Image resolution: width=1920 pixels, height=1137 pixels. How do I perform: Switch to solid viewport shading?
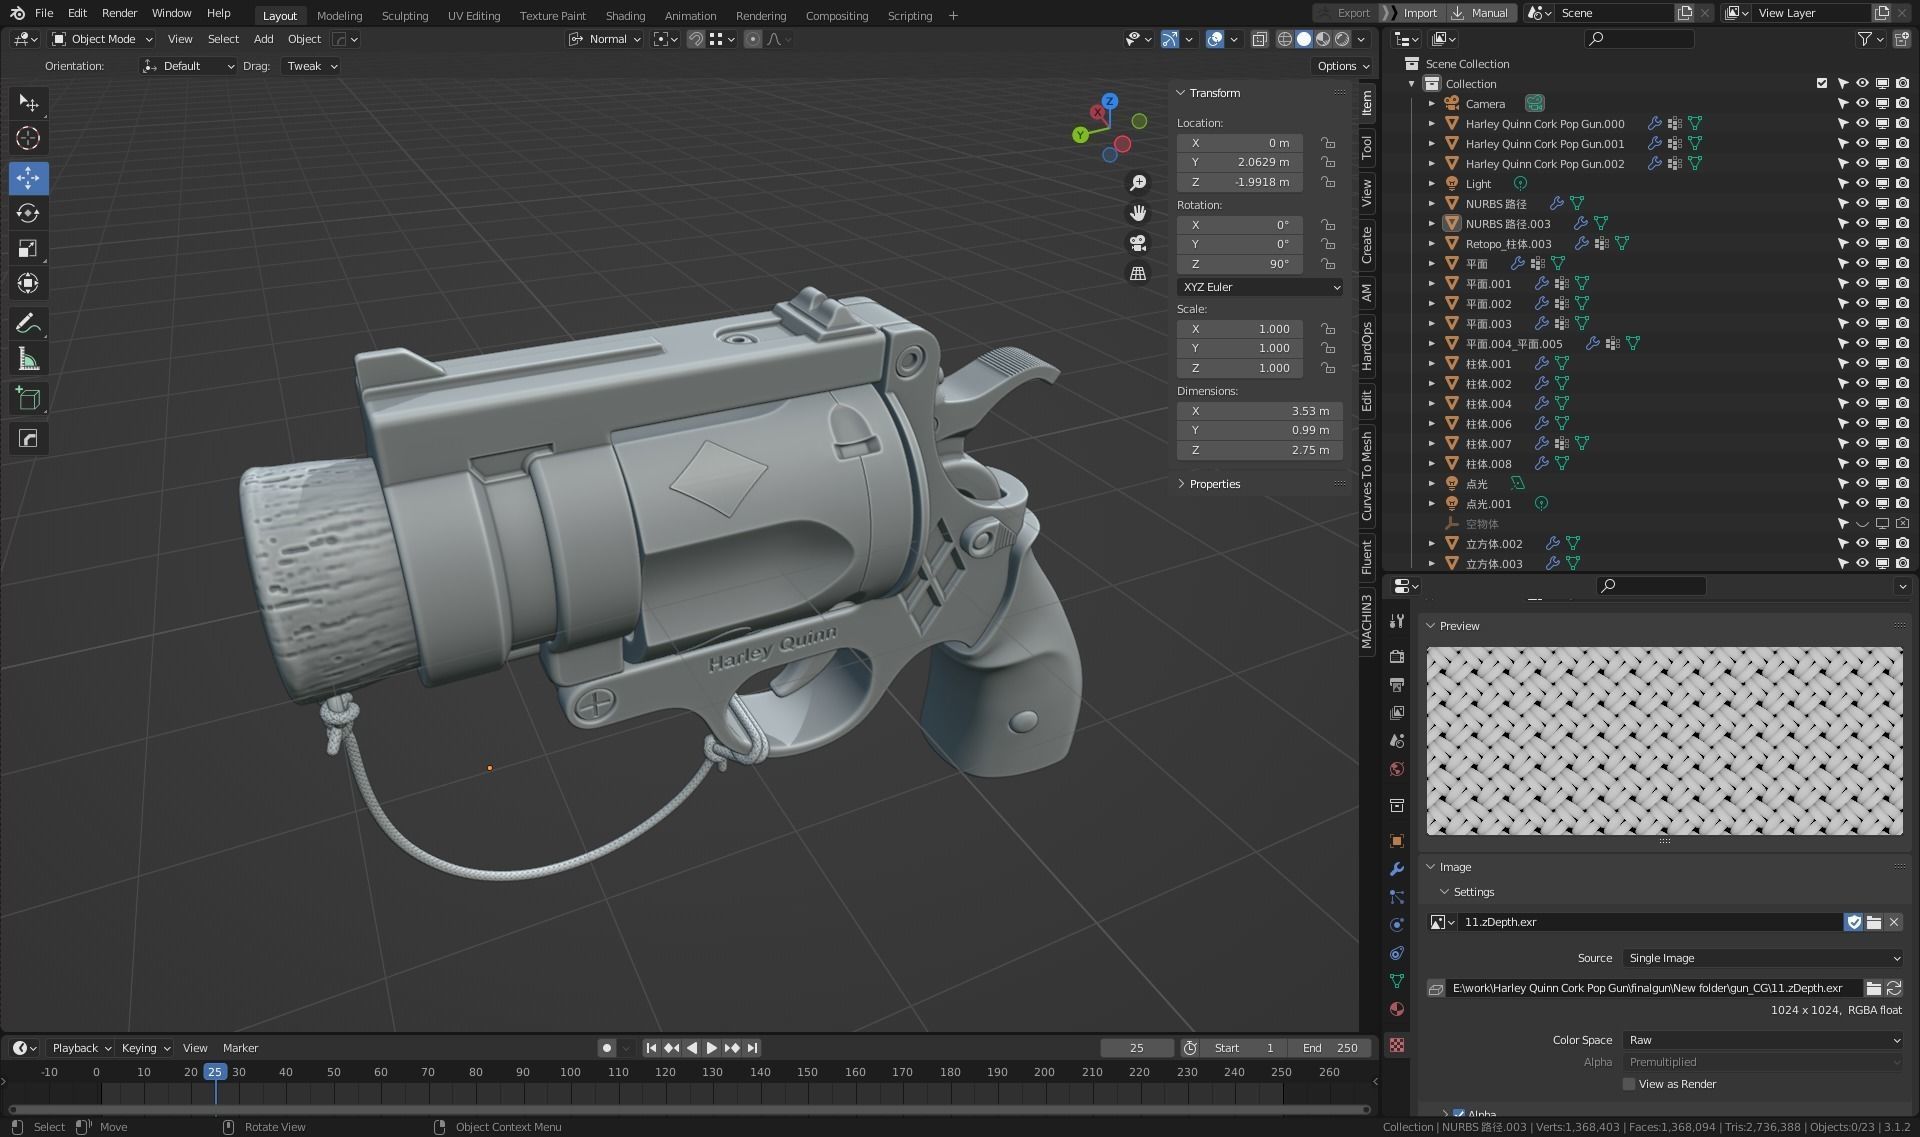click(x=1303, y=39)
